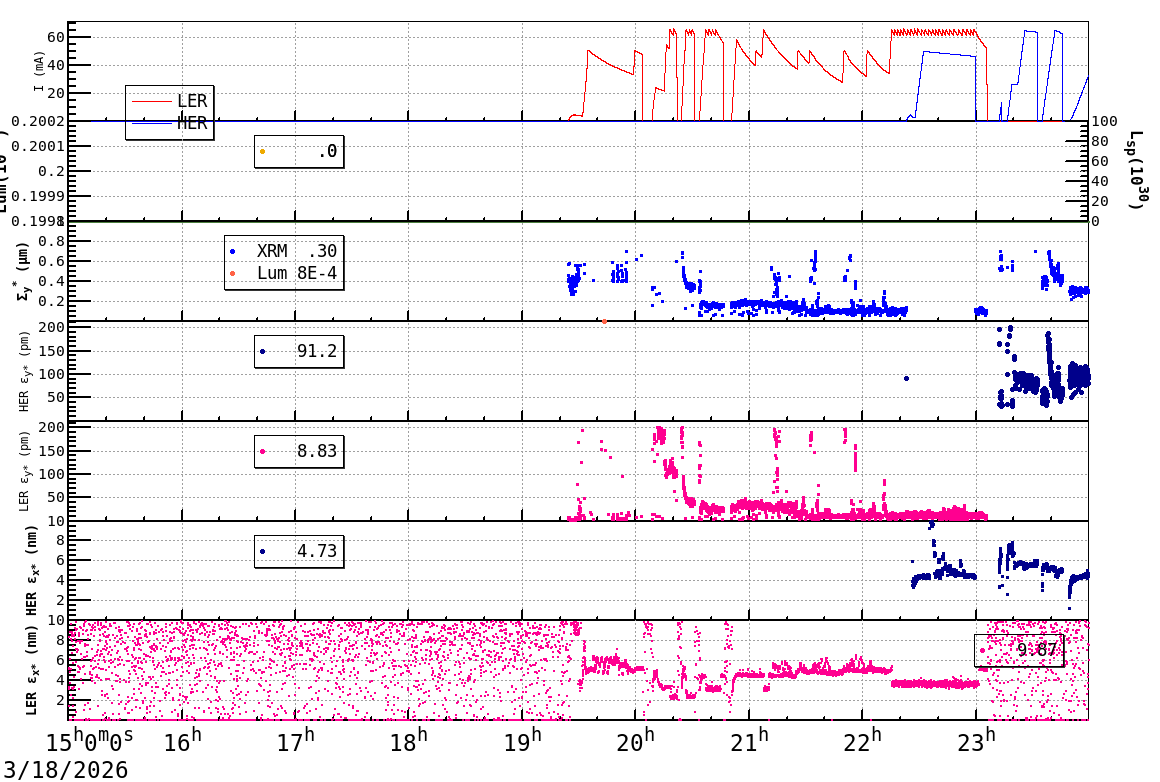Screen dimensions: 1160x782
Task: Click the 8.83 readout in the LER εy* panel
Action: (299, 451)
